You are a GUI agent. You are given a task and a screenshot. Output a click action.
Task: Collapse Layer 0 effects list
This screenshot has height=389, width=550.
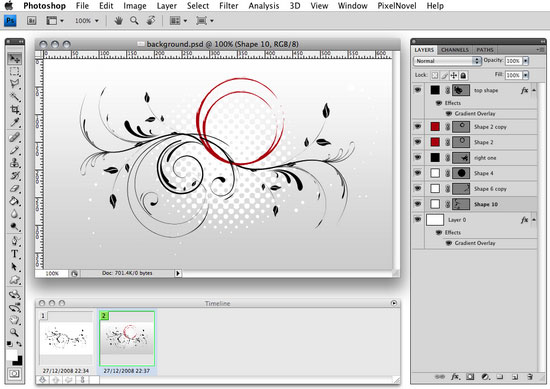[x=534, y=220]
